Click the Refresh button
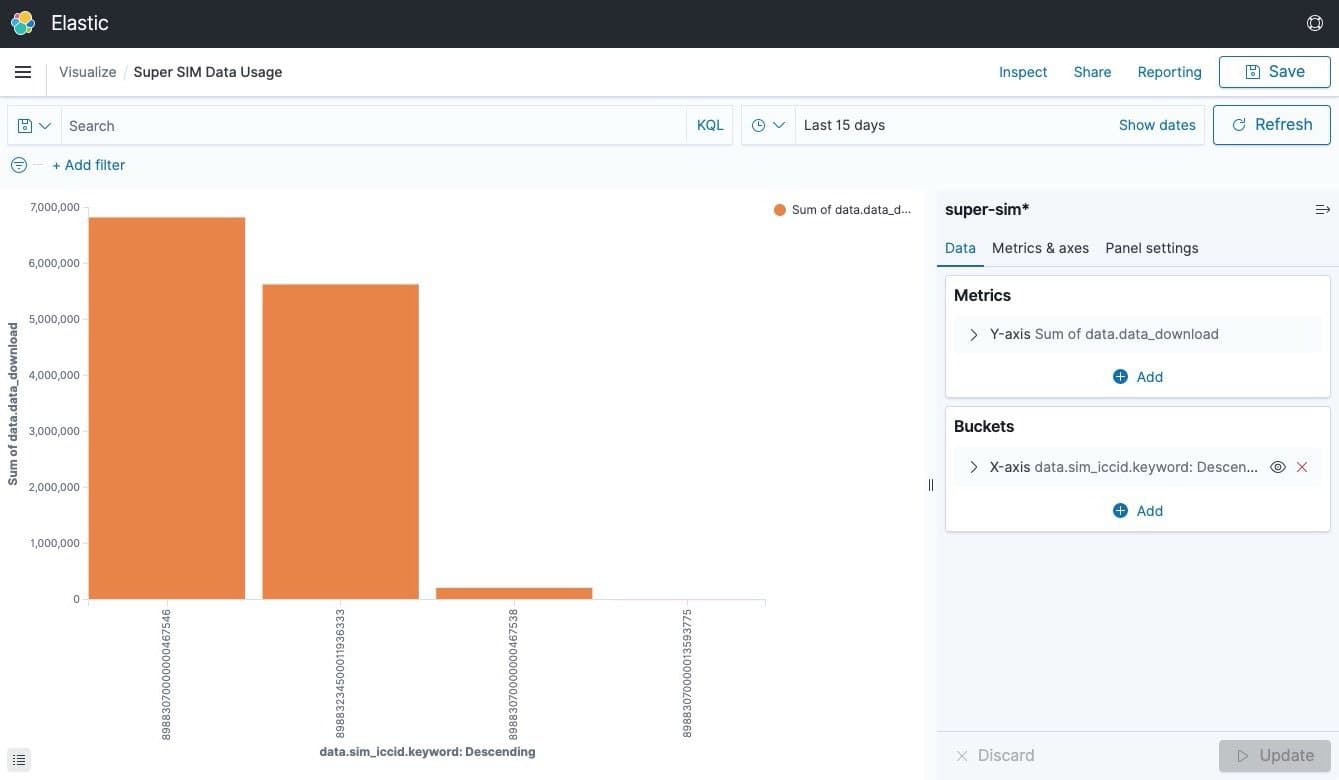The width and height of the screenshot is (1339, 780). (1271, 125)
